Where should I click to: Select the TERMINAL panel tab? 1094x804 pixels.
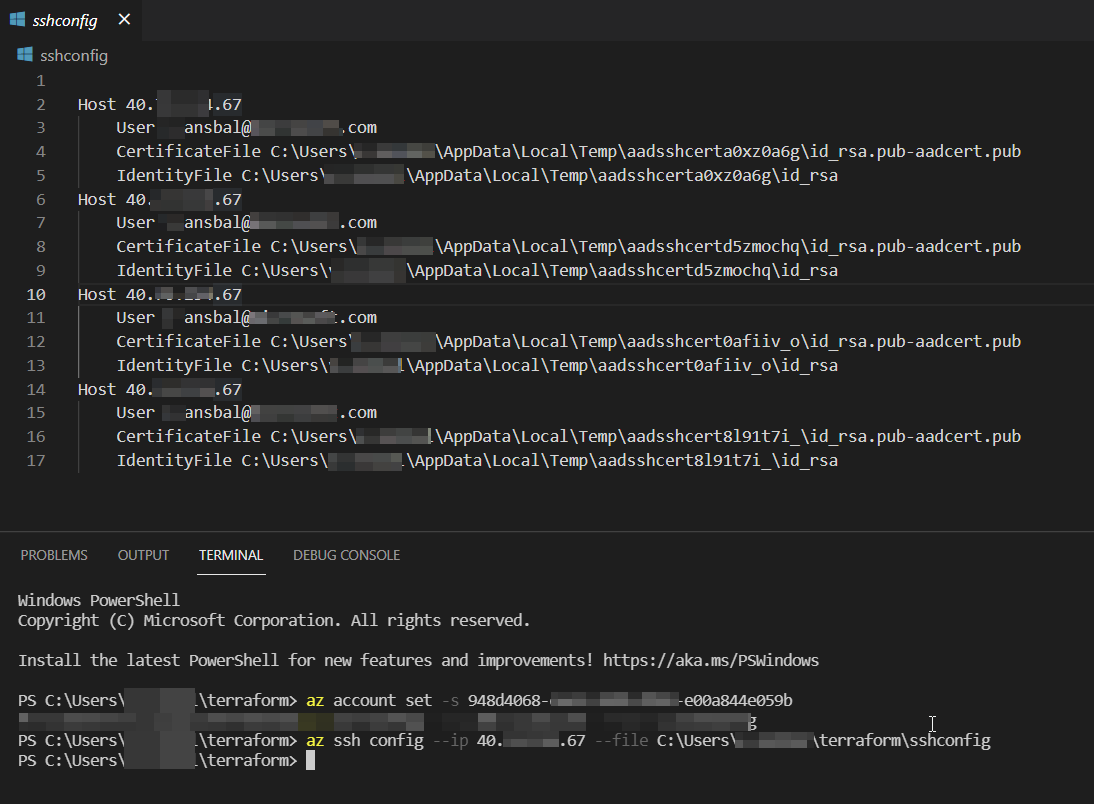[231, 555]
